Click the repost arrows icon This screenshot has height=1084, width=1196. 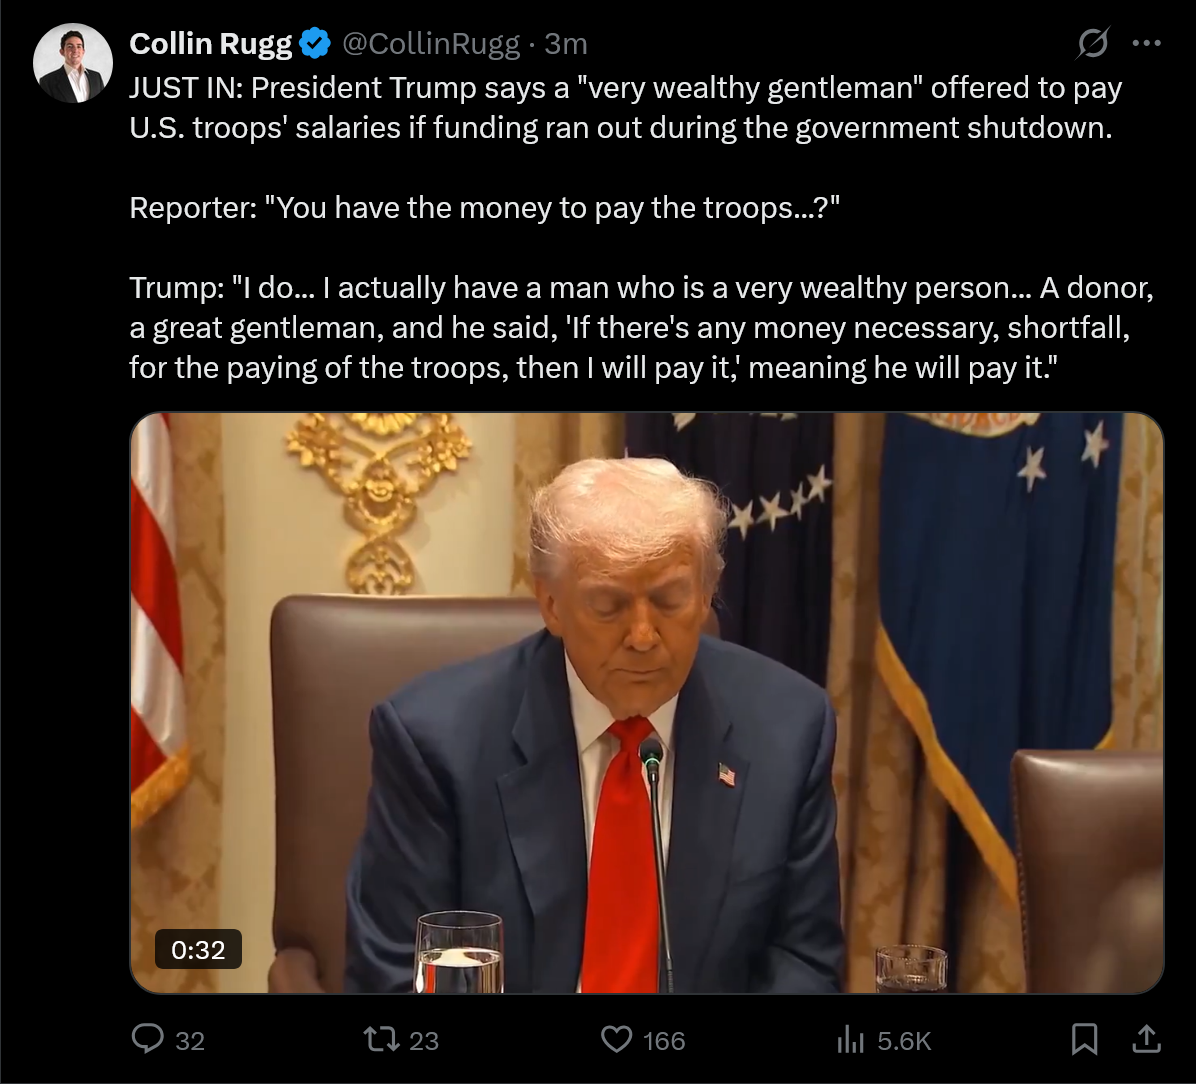381,1039
